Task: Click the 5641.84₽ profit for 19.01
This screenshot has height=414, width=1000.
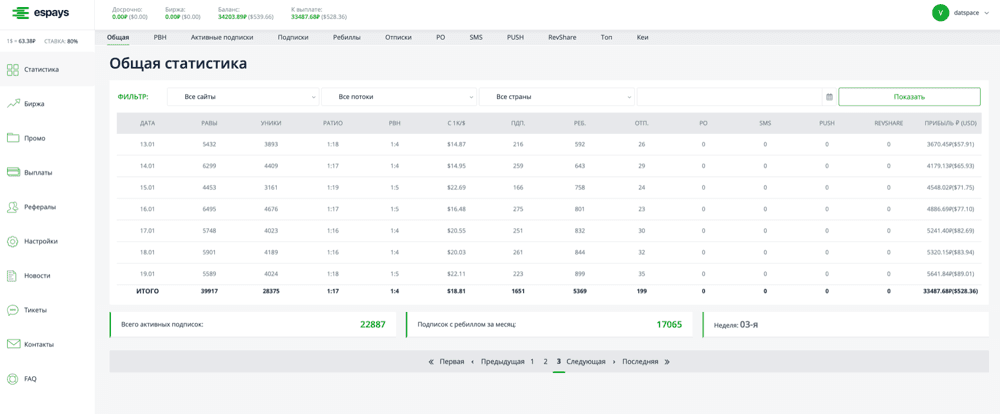Action: [x=952, y=274]
